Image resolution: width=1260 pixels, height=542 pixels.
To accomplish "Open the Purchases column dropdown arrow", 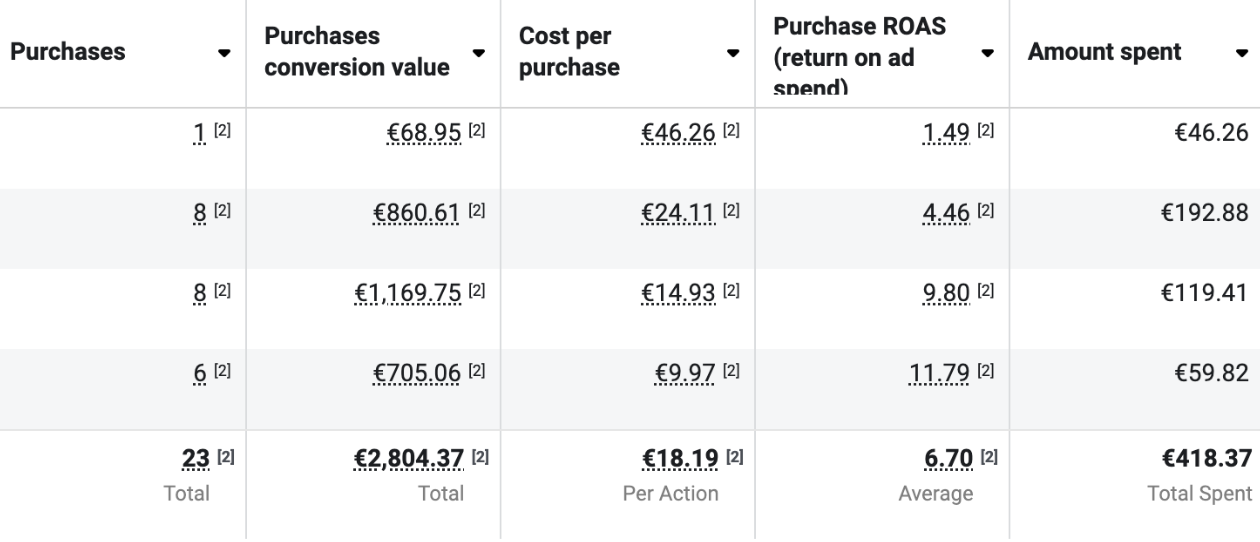I will [x=222, y=53].
